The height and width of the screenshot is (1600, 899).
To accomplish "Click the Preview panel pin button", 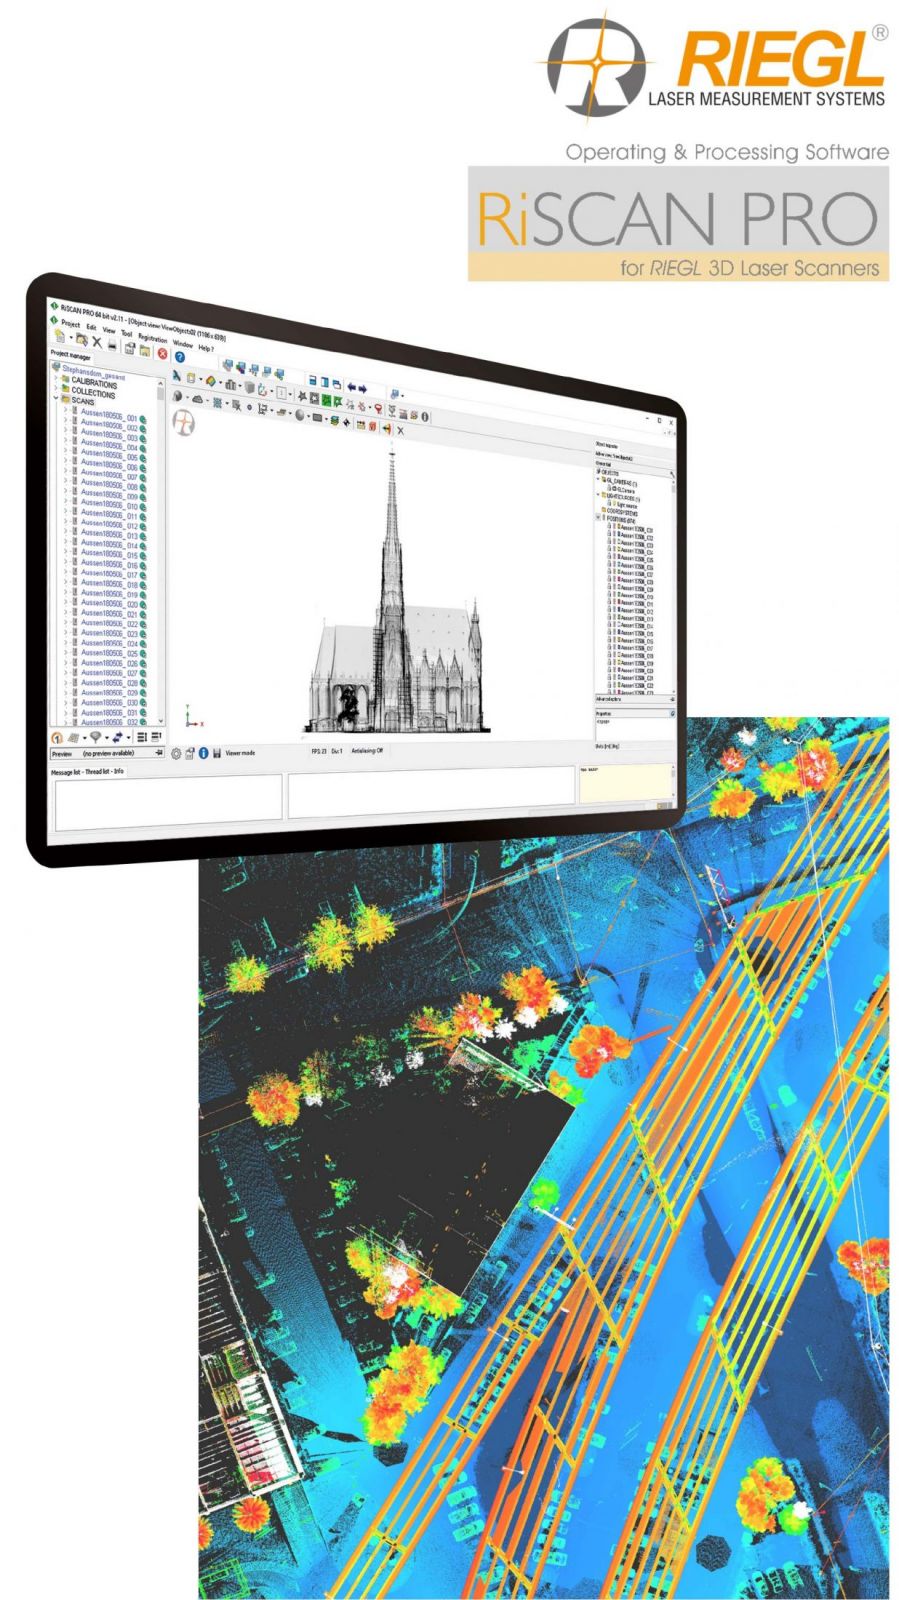I will pyautogui.click(x=159, y=754).
